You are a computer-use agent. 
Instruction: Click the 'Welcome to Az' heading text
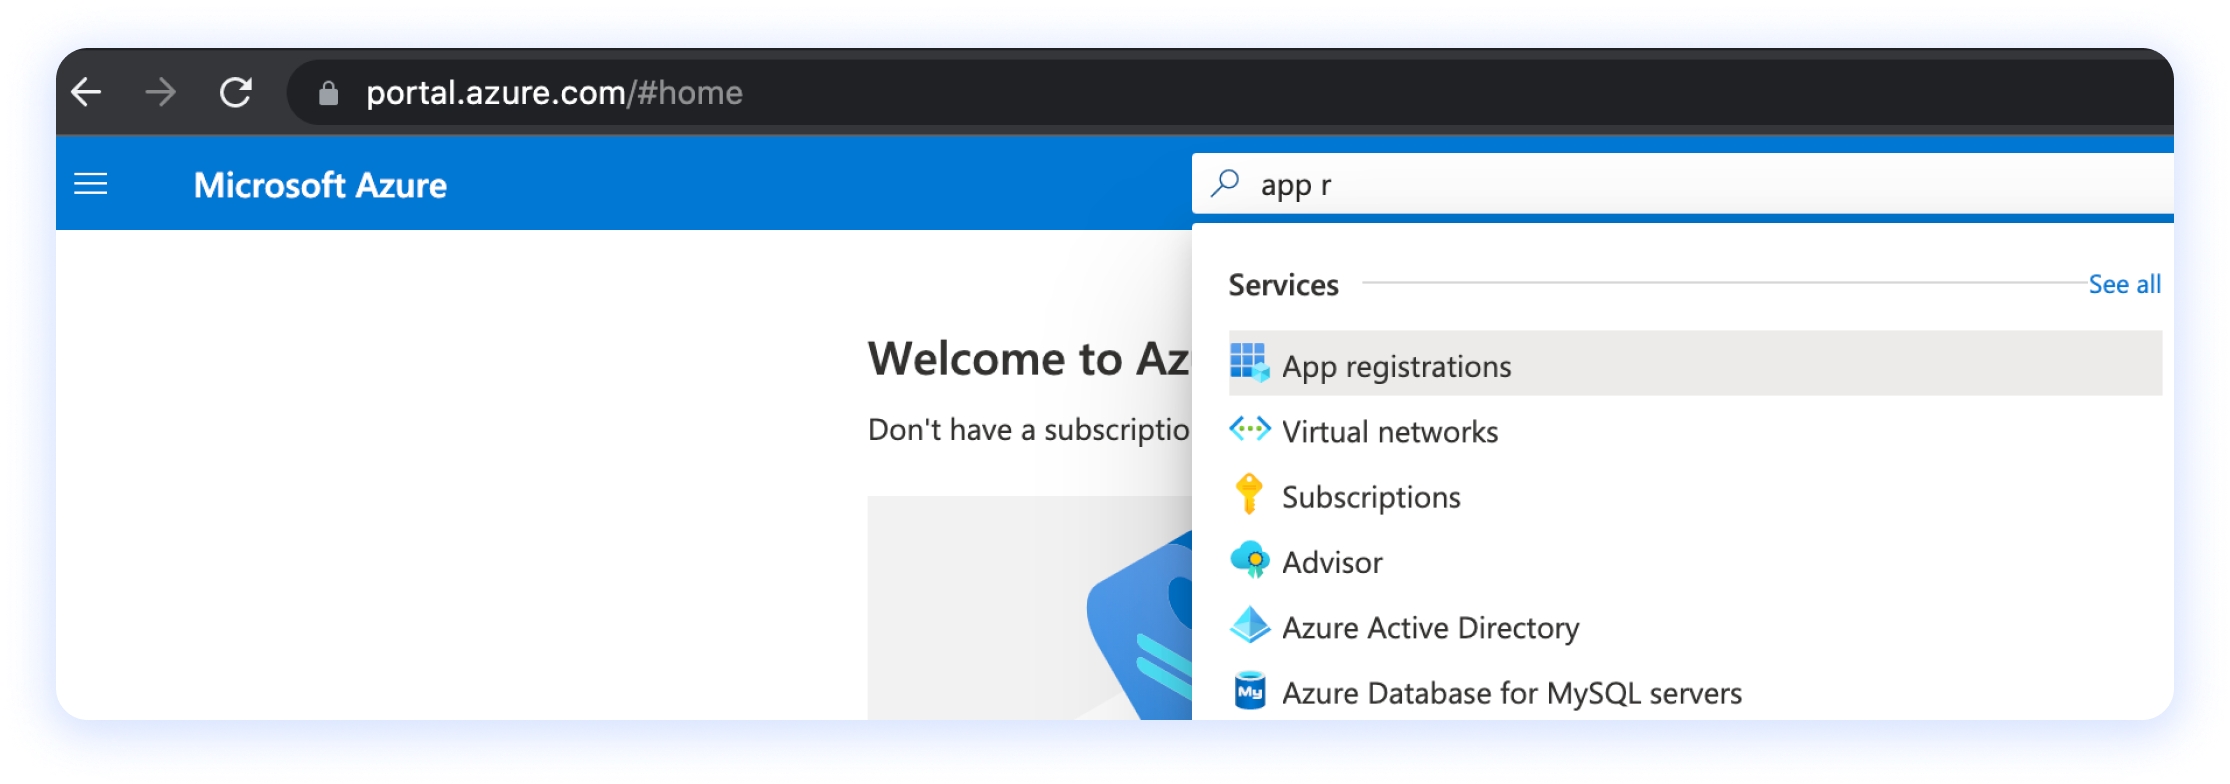(x=1029, y=358)
